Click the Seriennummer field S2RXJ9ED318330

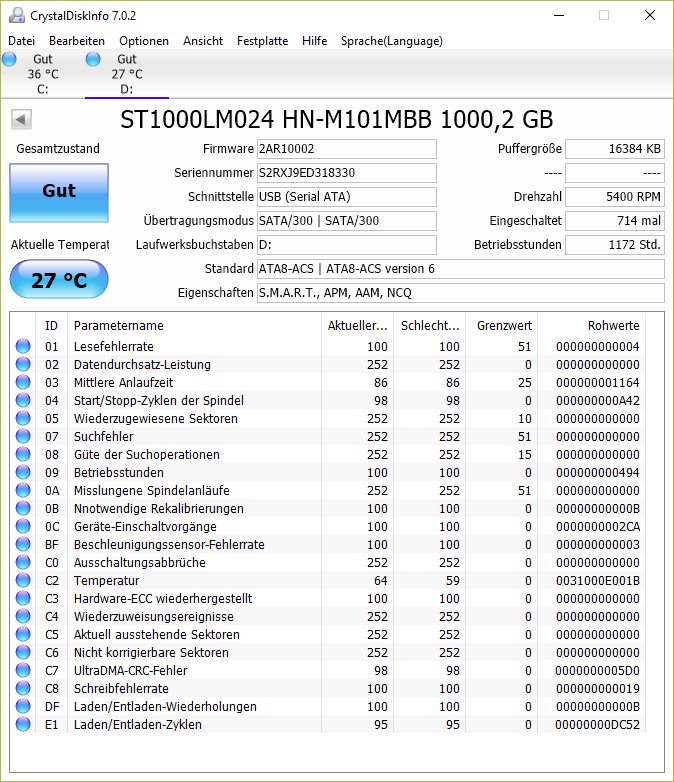click(347, 173)
